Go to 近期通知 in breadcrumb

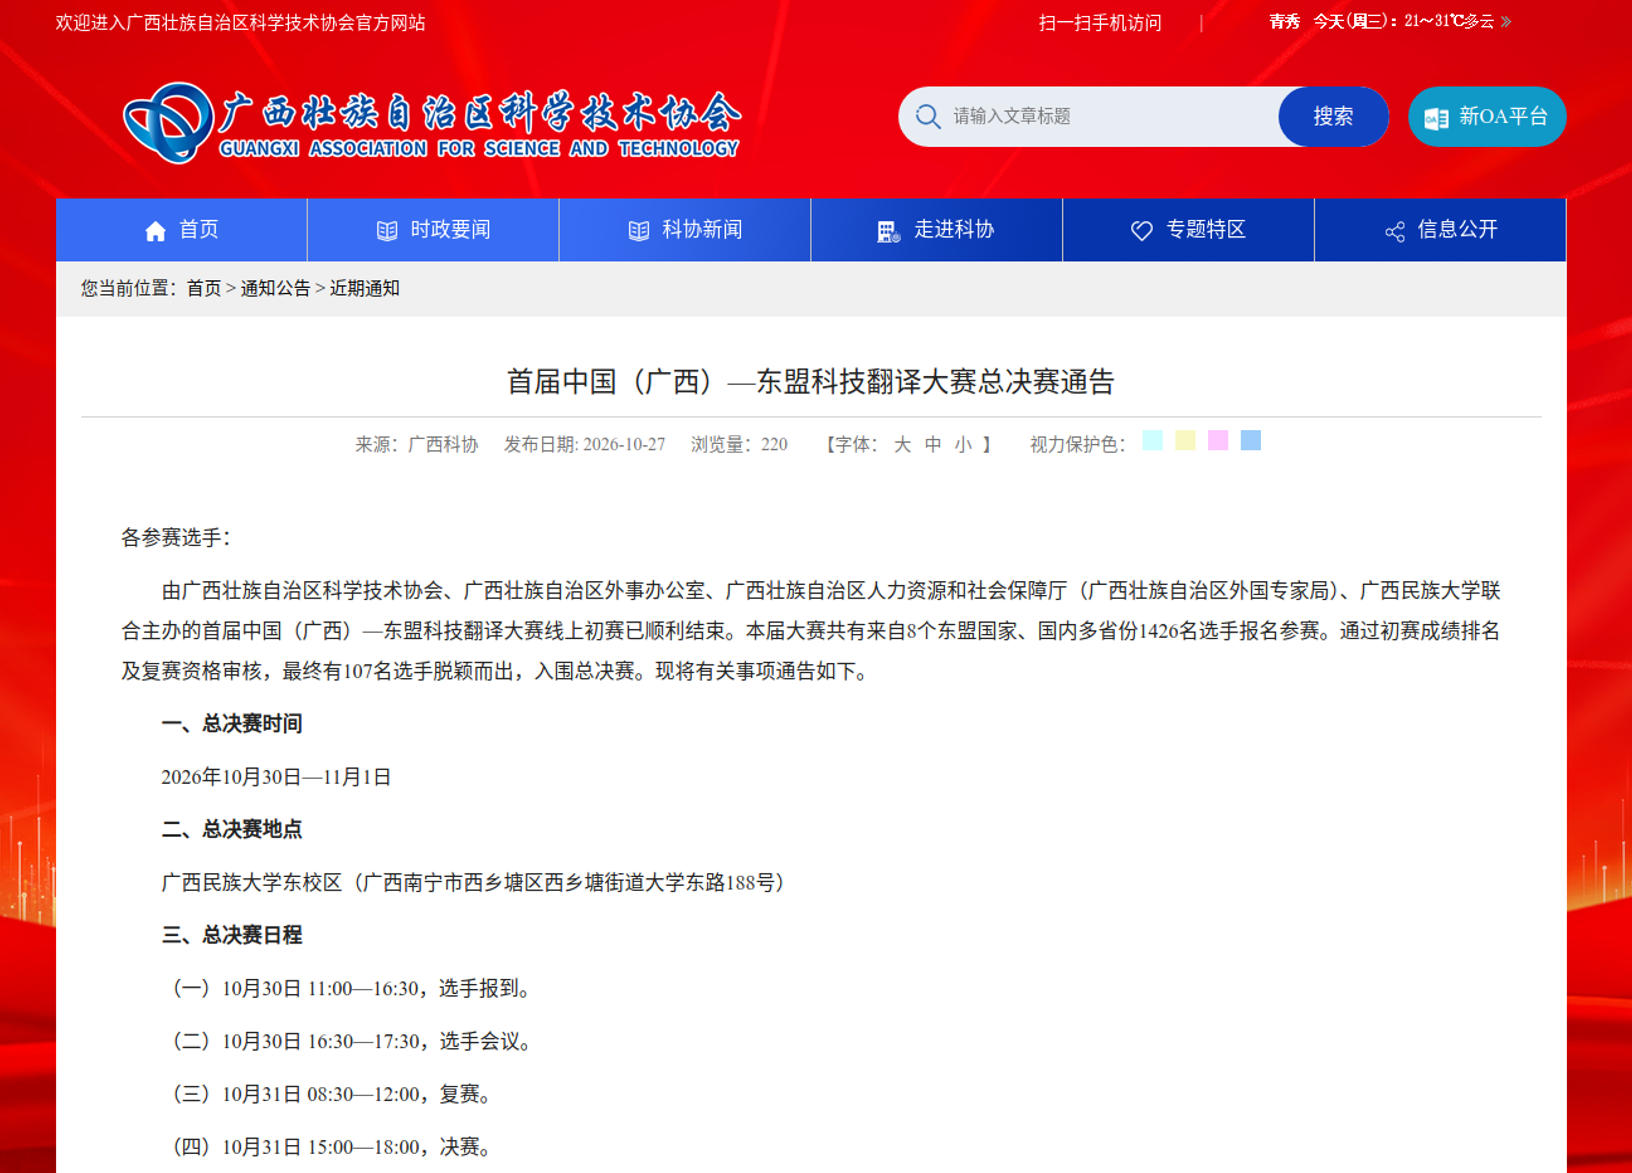coord(365,288)
